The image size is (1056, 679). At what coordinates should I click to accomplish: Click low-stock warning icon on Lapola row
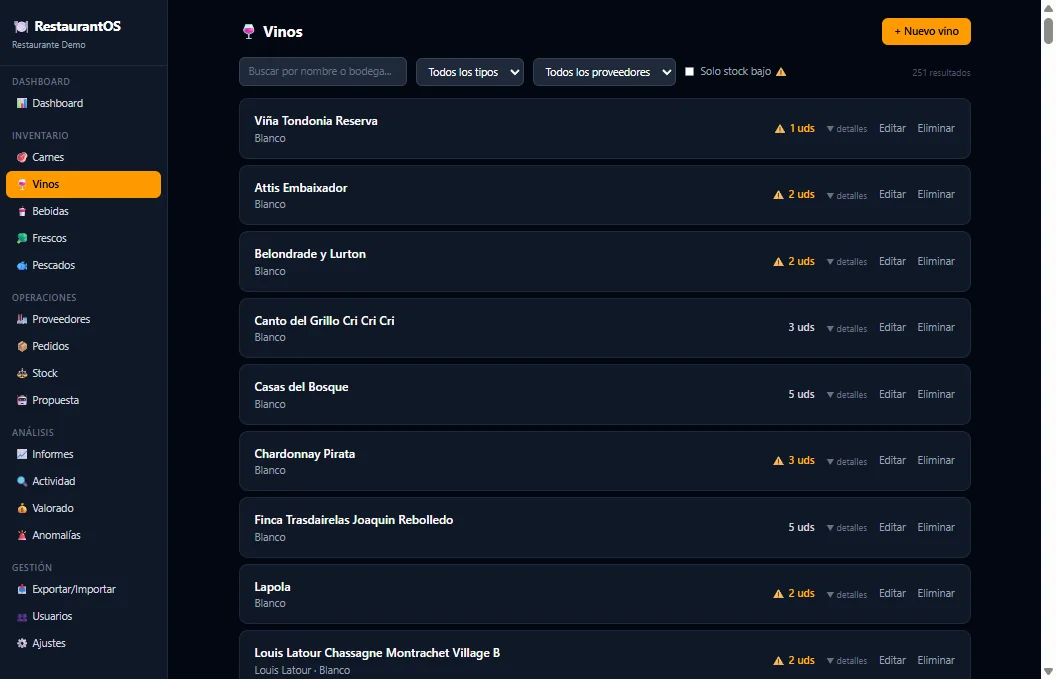click(779, 593)
